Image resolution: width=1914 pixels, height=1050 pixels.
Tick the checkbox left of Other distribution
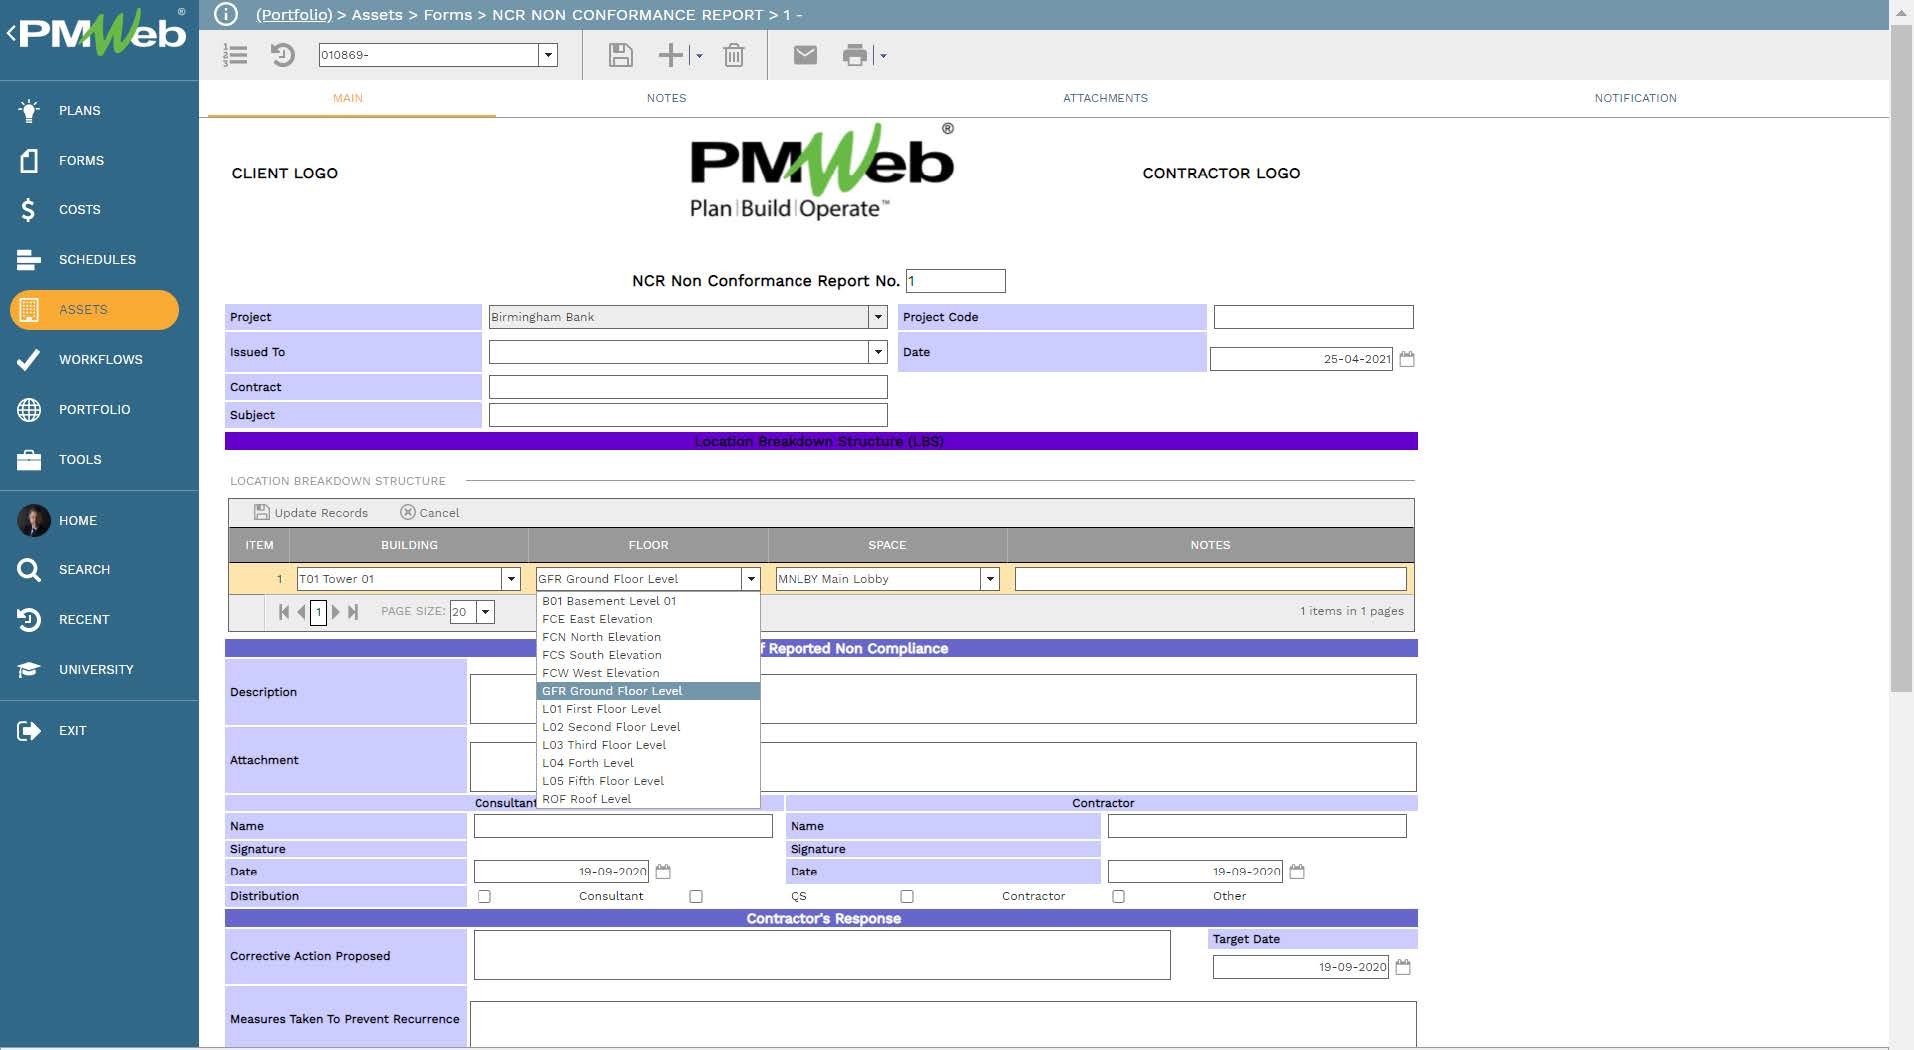click(1118, 896)
